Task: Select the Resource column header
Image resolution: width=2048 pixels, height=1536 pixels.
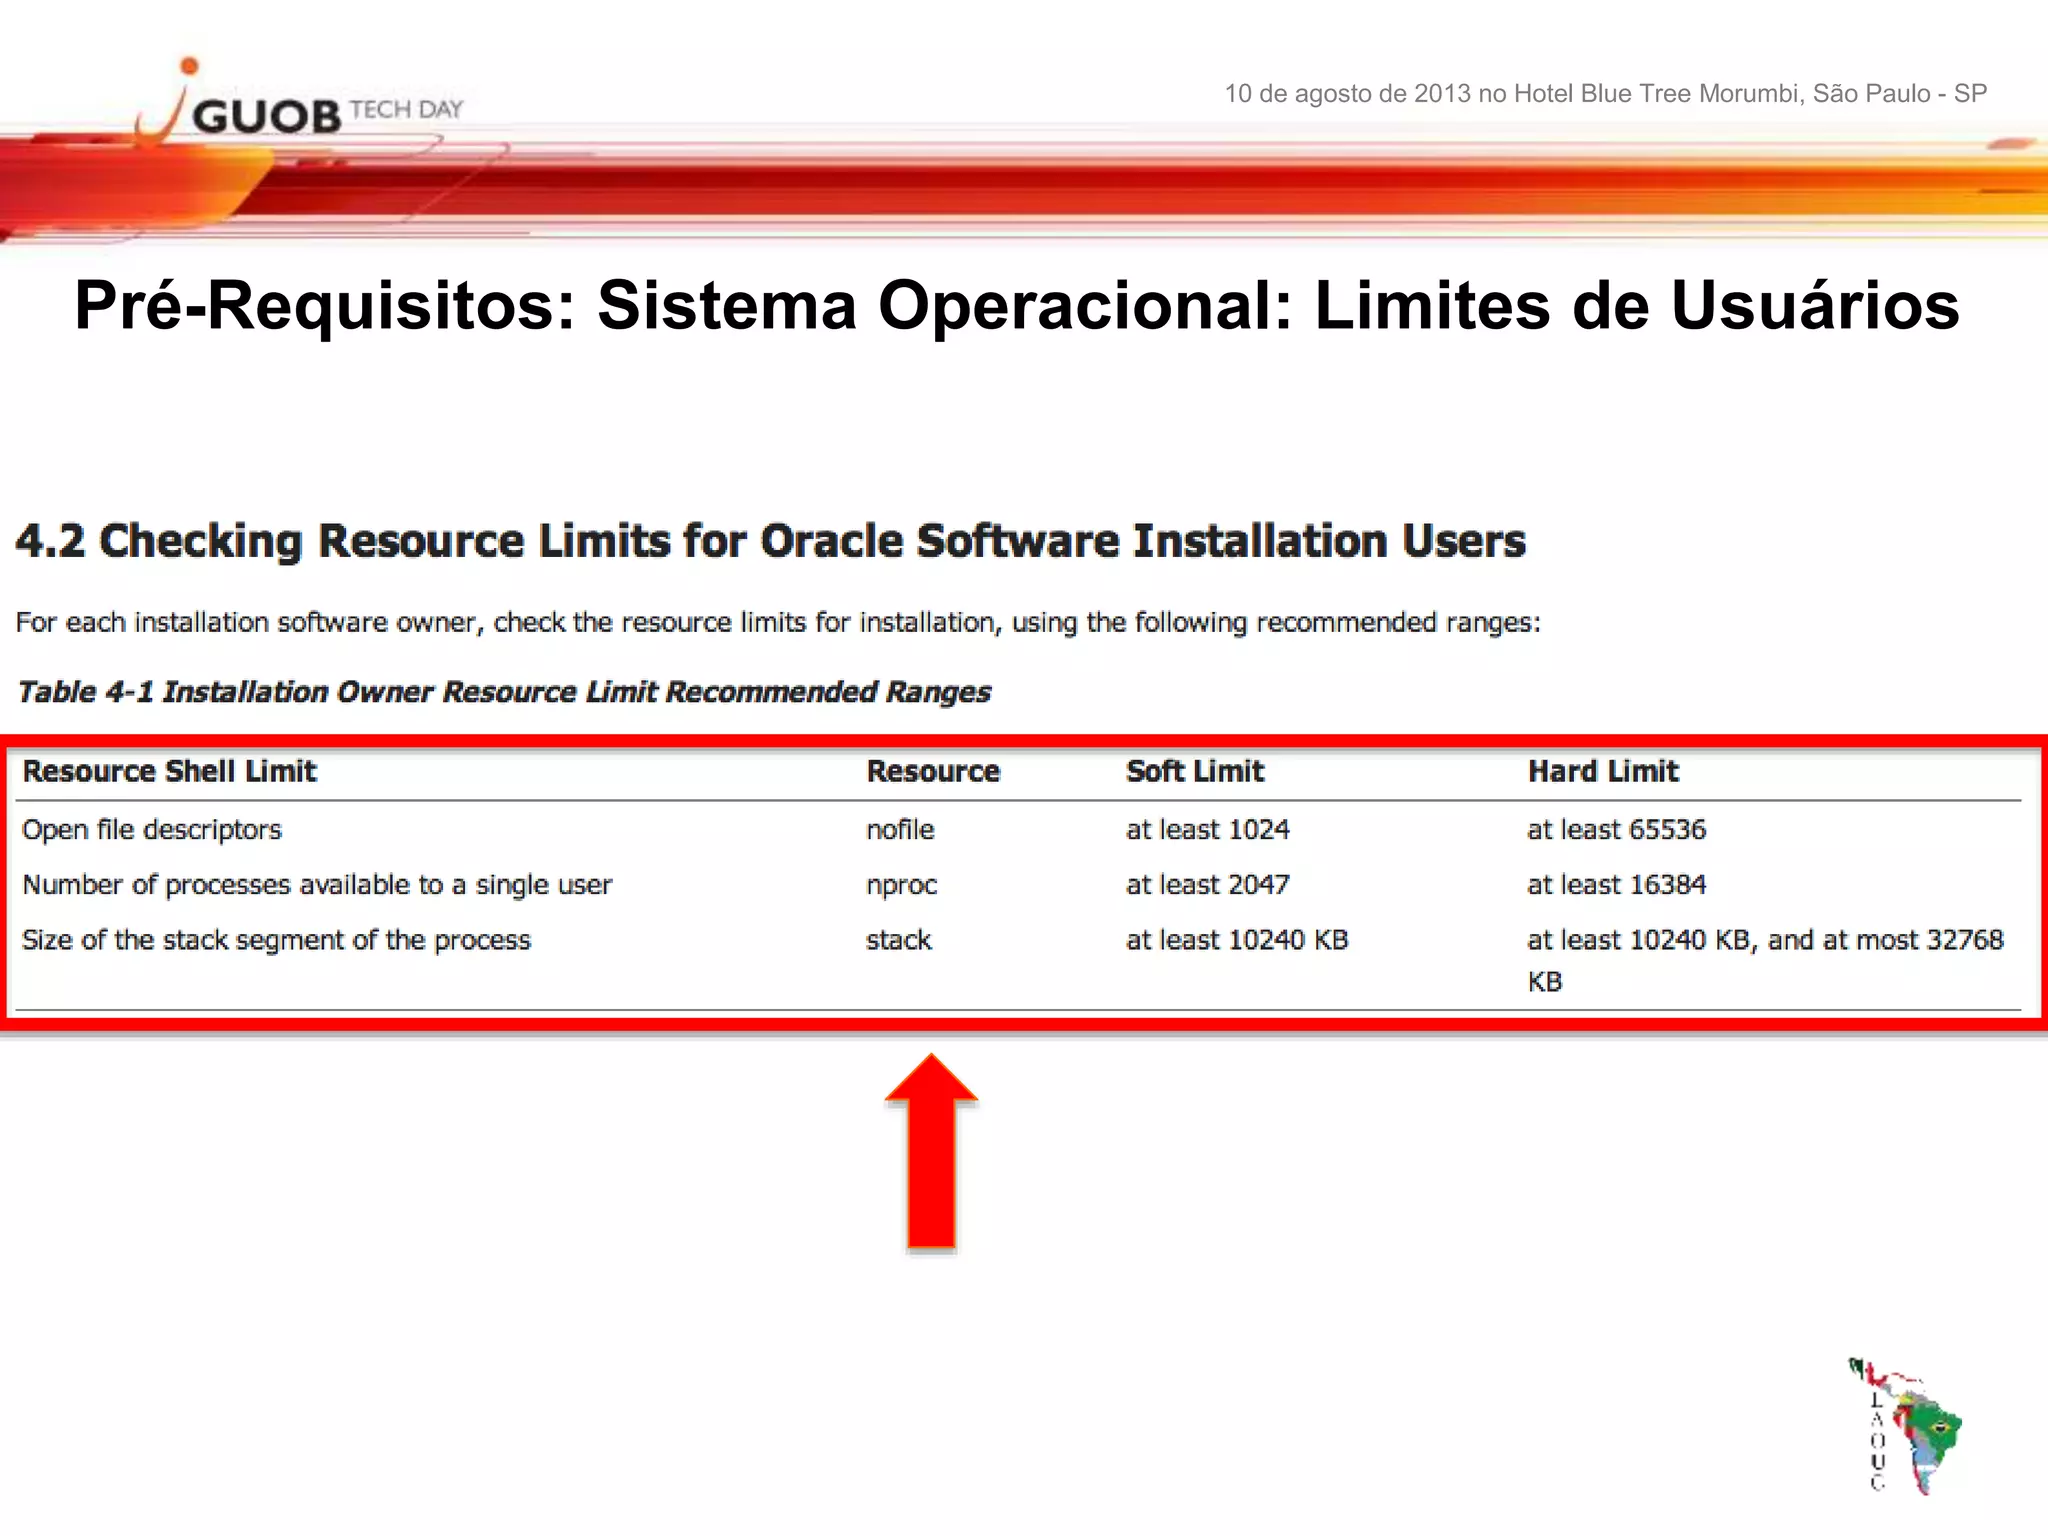Action: coord(932,771)
